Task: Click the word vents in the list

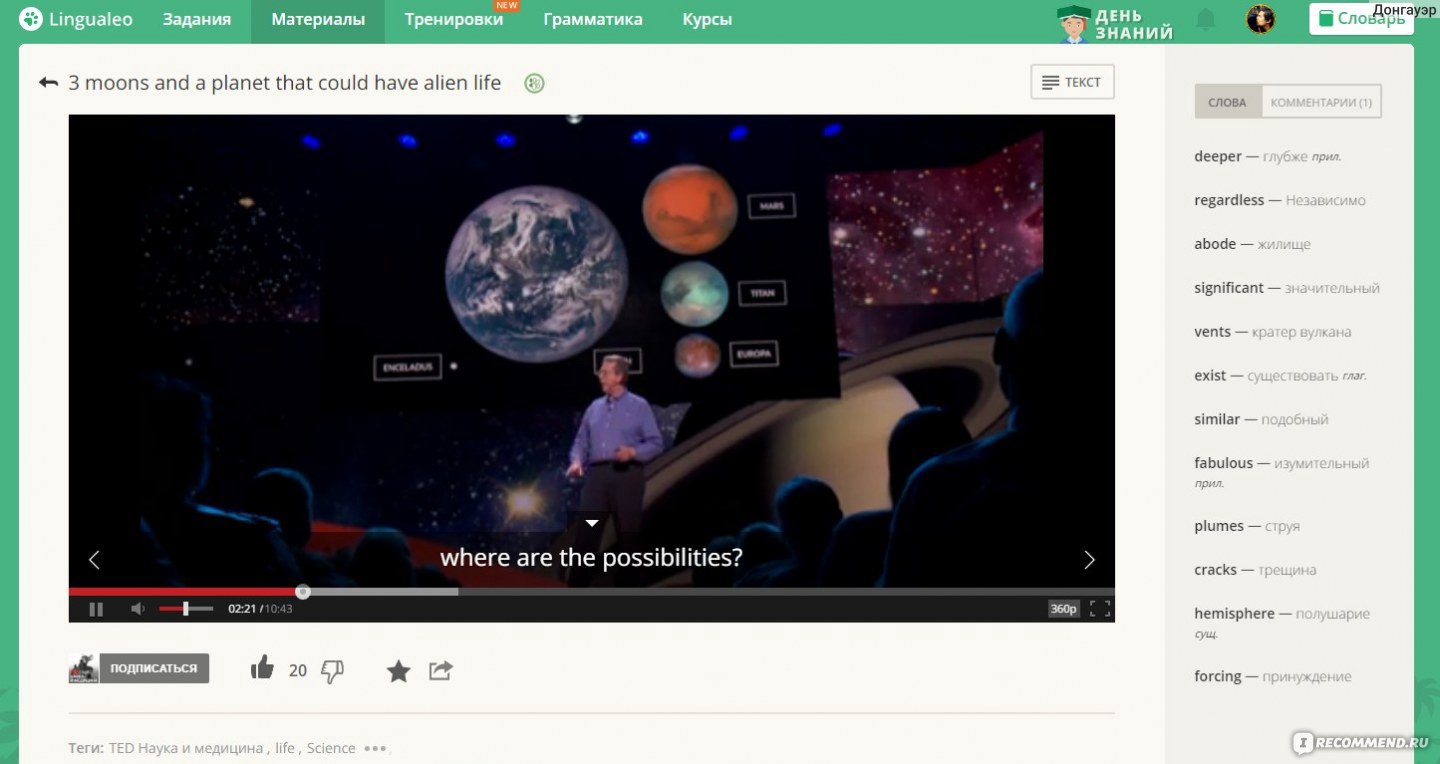Action: coord(1212,332)
